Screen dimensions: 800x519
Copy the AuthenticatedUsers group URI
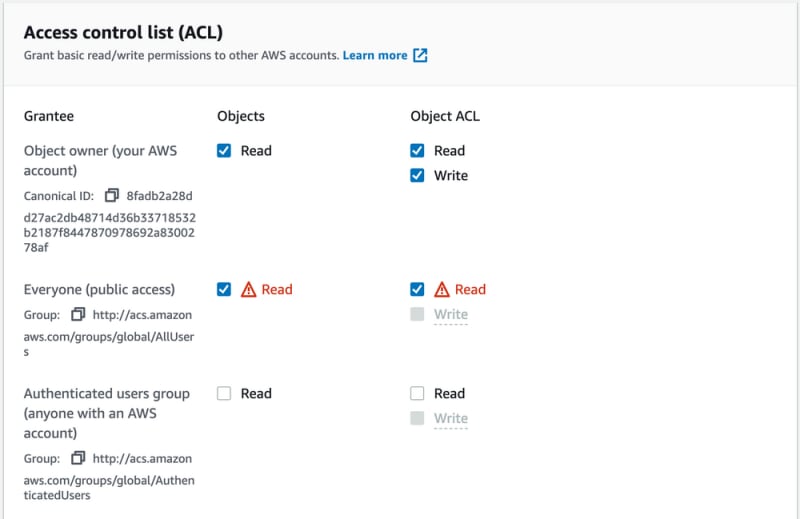click(x=78, y=458)
